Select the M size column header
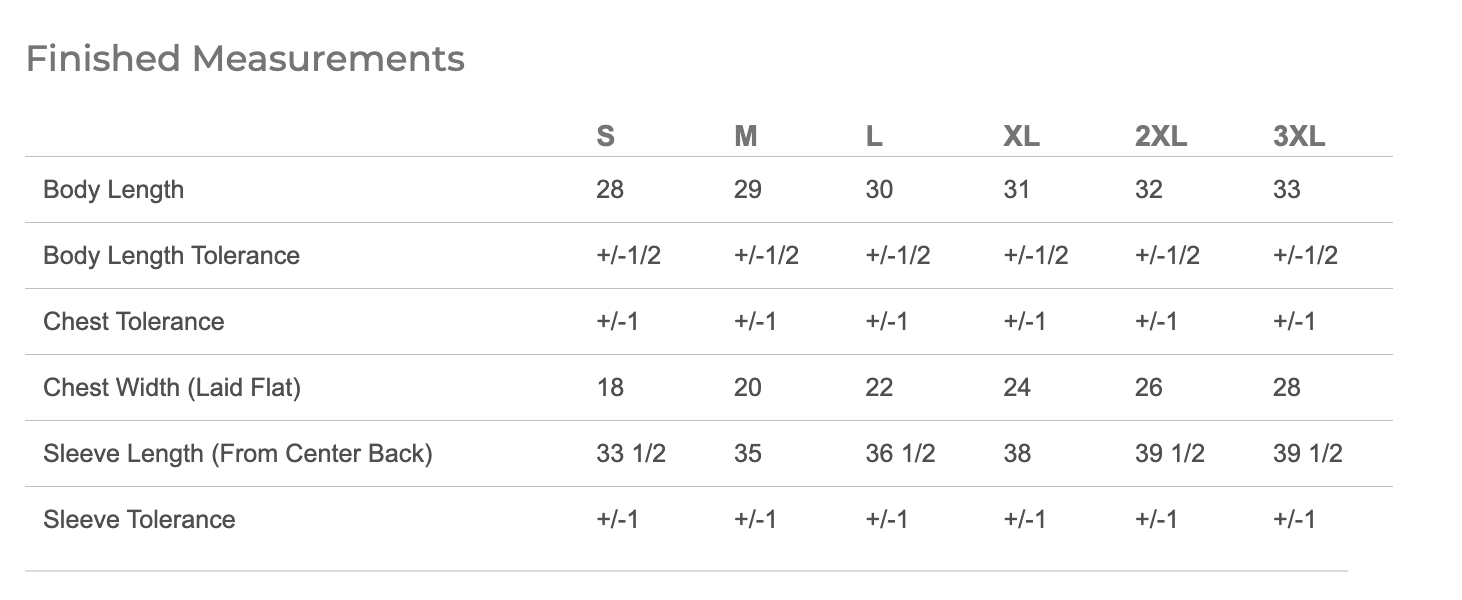The height and width of the screenshot is (600, 1462). [745, 136]
